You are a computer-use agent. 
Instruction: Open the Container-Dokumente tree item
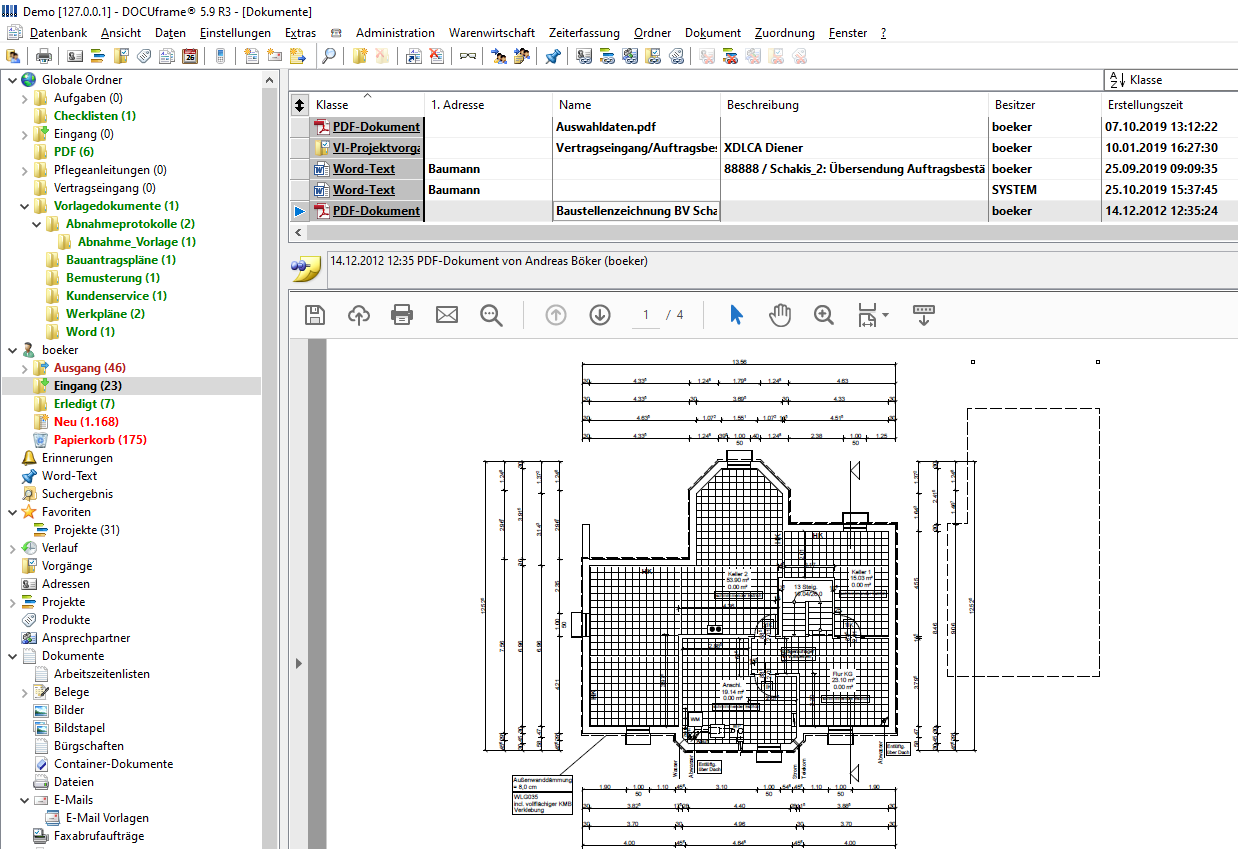pyautogui.click(x=114, y=764)
